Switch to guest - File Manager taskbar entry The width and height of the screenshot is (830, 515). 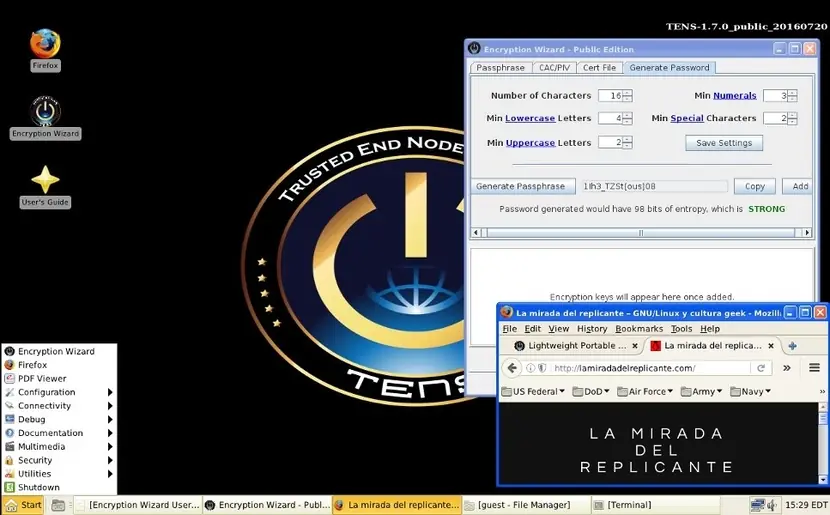coord(525,505)
